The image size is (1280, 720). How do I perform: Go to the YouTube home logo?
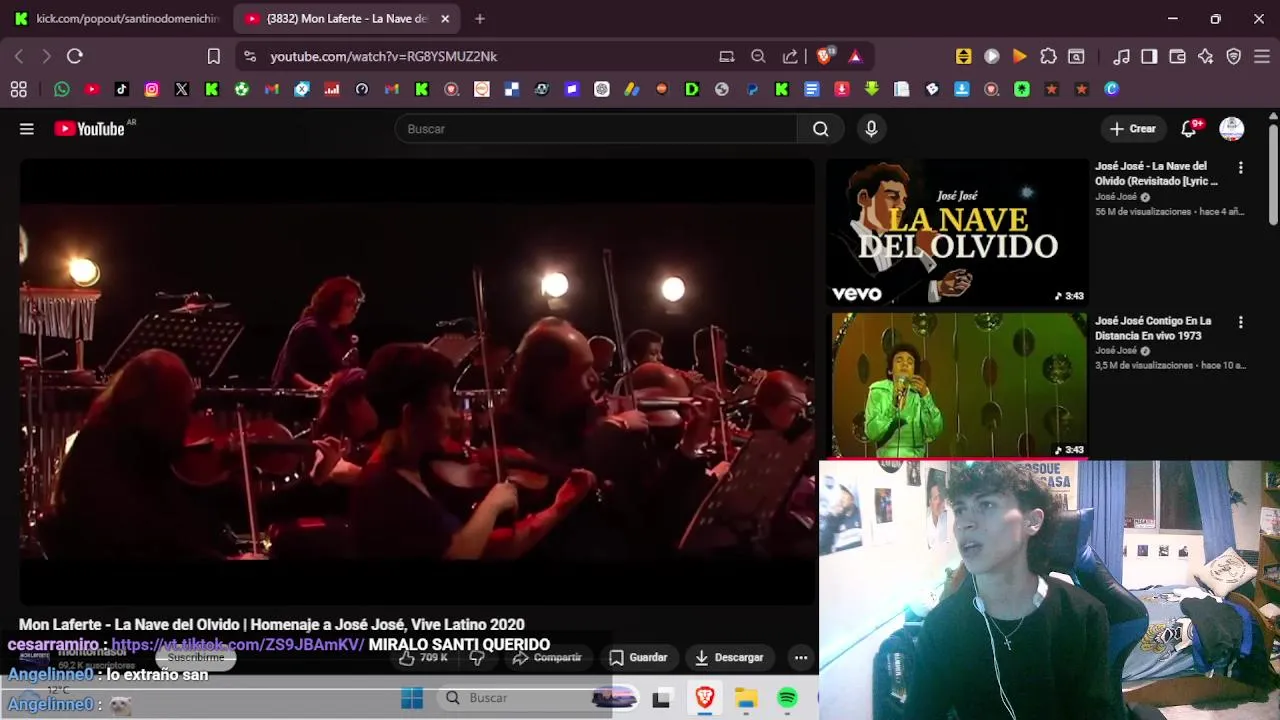pyautogui.click(x=89, y=129)
